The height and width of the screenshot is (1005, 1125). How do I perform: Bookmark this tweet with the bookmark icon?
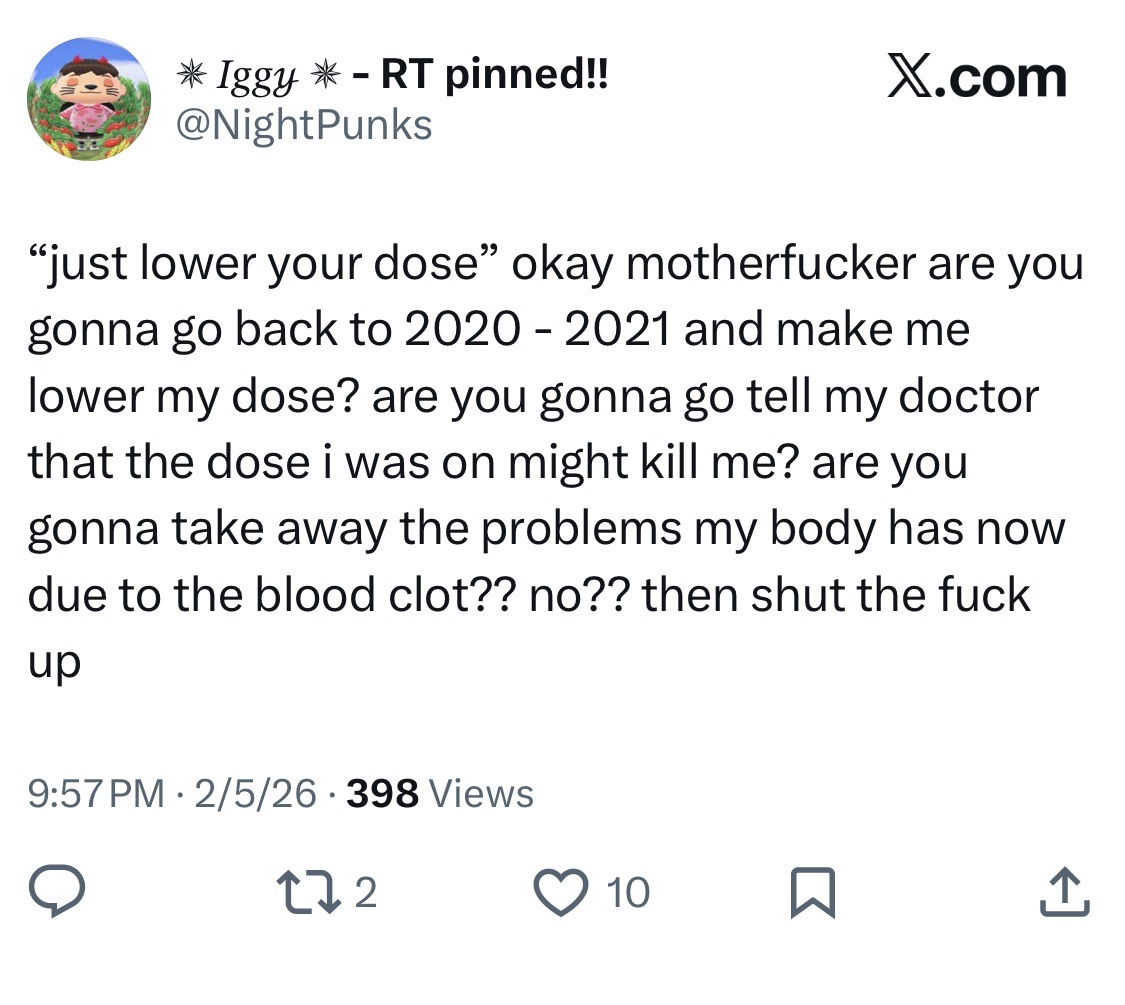point(813,892)
